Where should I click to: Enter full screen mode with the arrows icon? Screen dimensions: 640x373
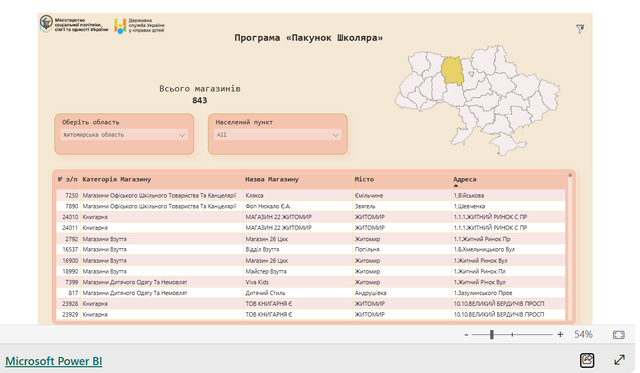(619, 360)
